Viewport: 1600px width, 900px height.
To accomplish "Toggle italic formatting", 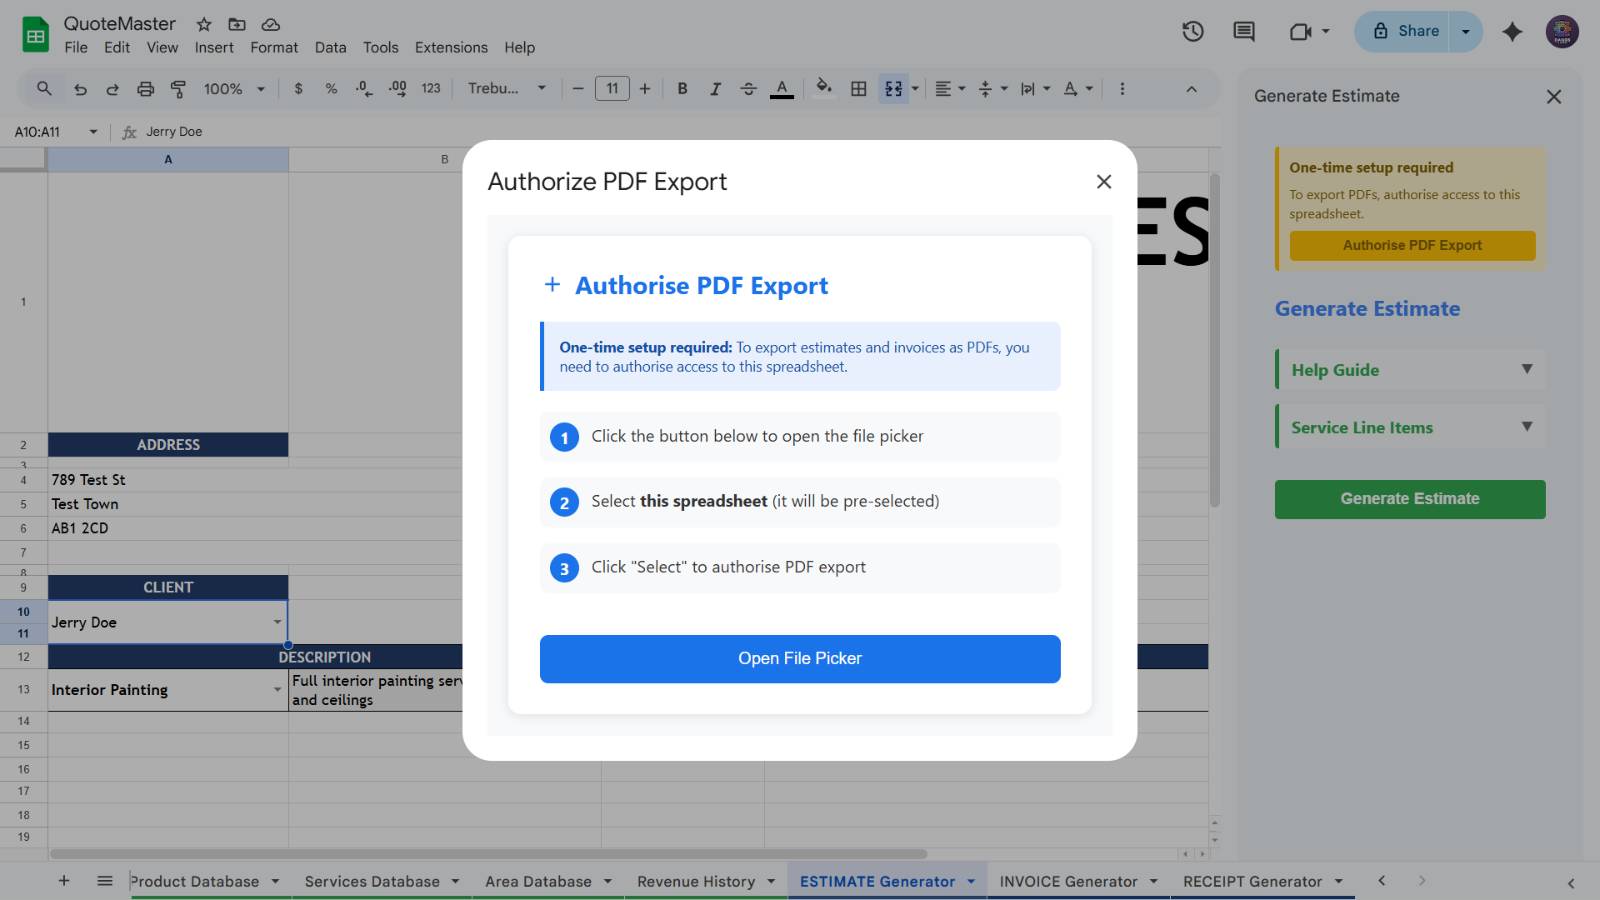I will 715,88.
